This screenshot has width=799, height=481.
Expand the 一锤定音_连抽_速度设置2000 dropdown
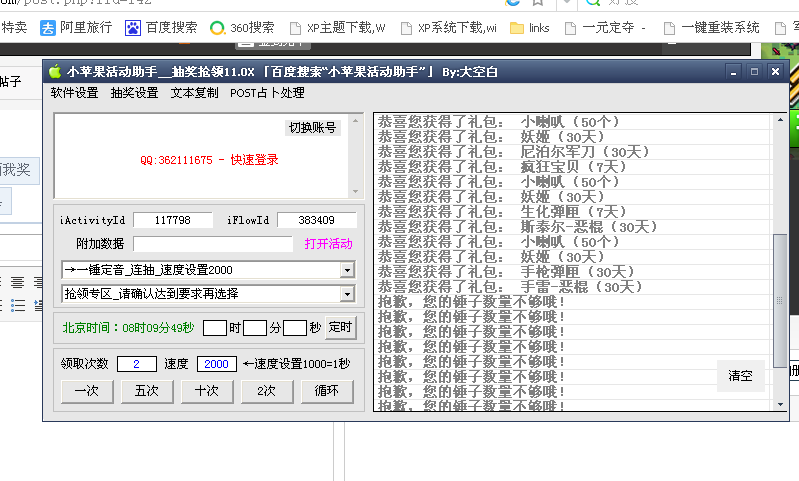point(347,270)
